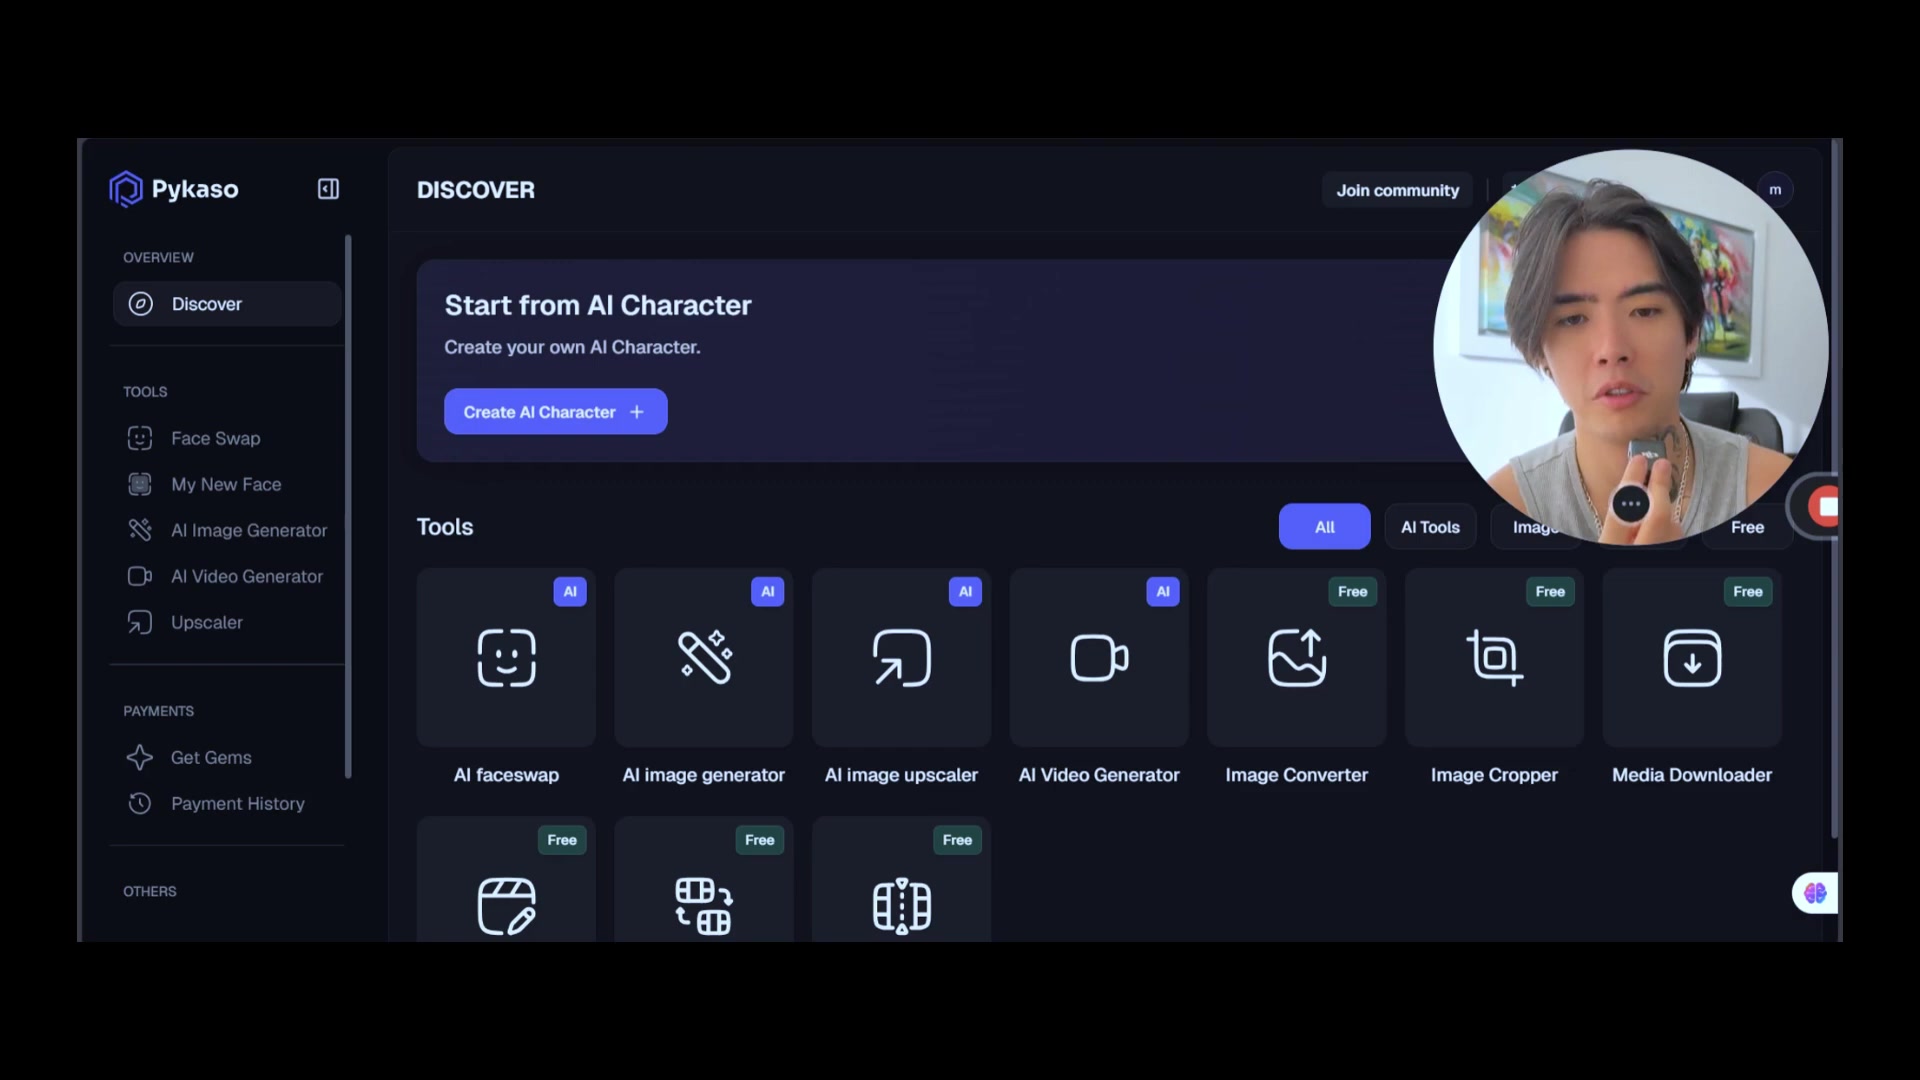This screenshot has width=1920, height=1080.
Task: Open the split flip tool card
Action: [x=901, y=880]
